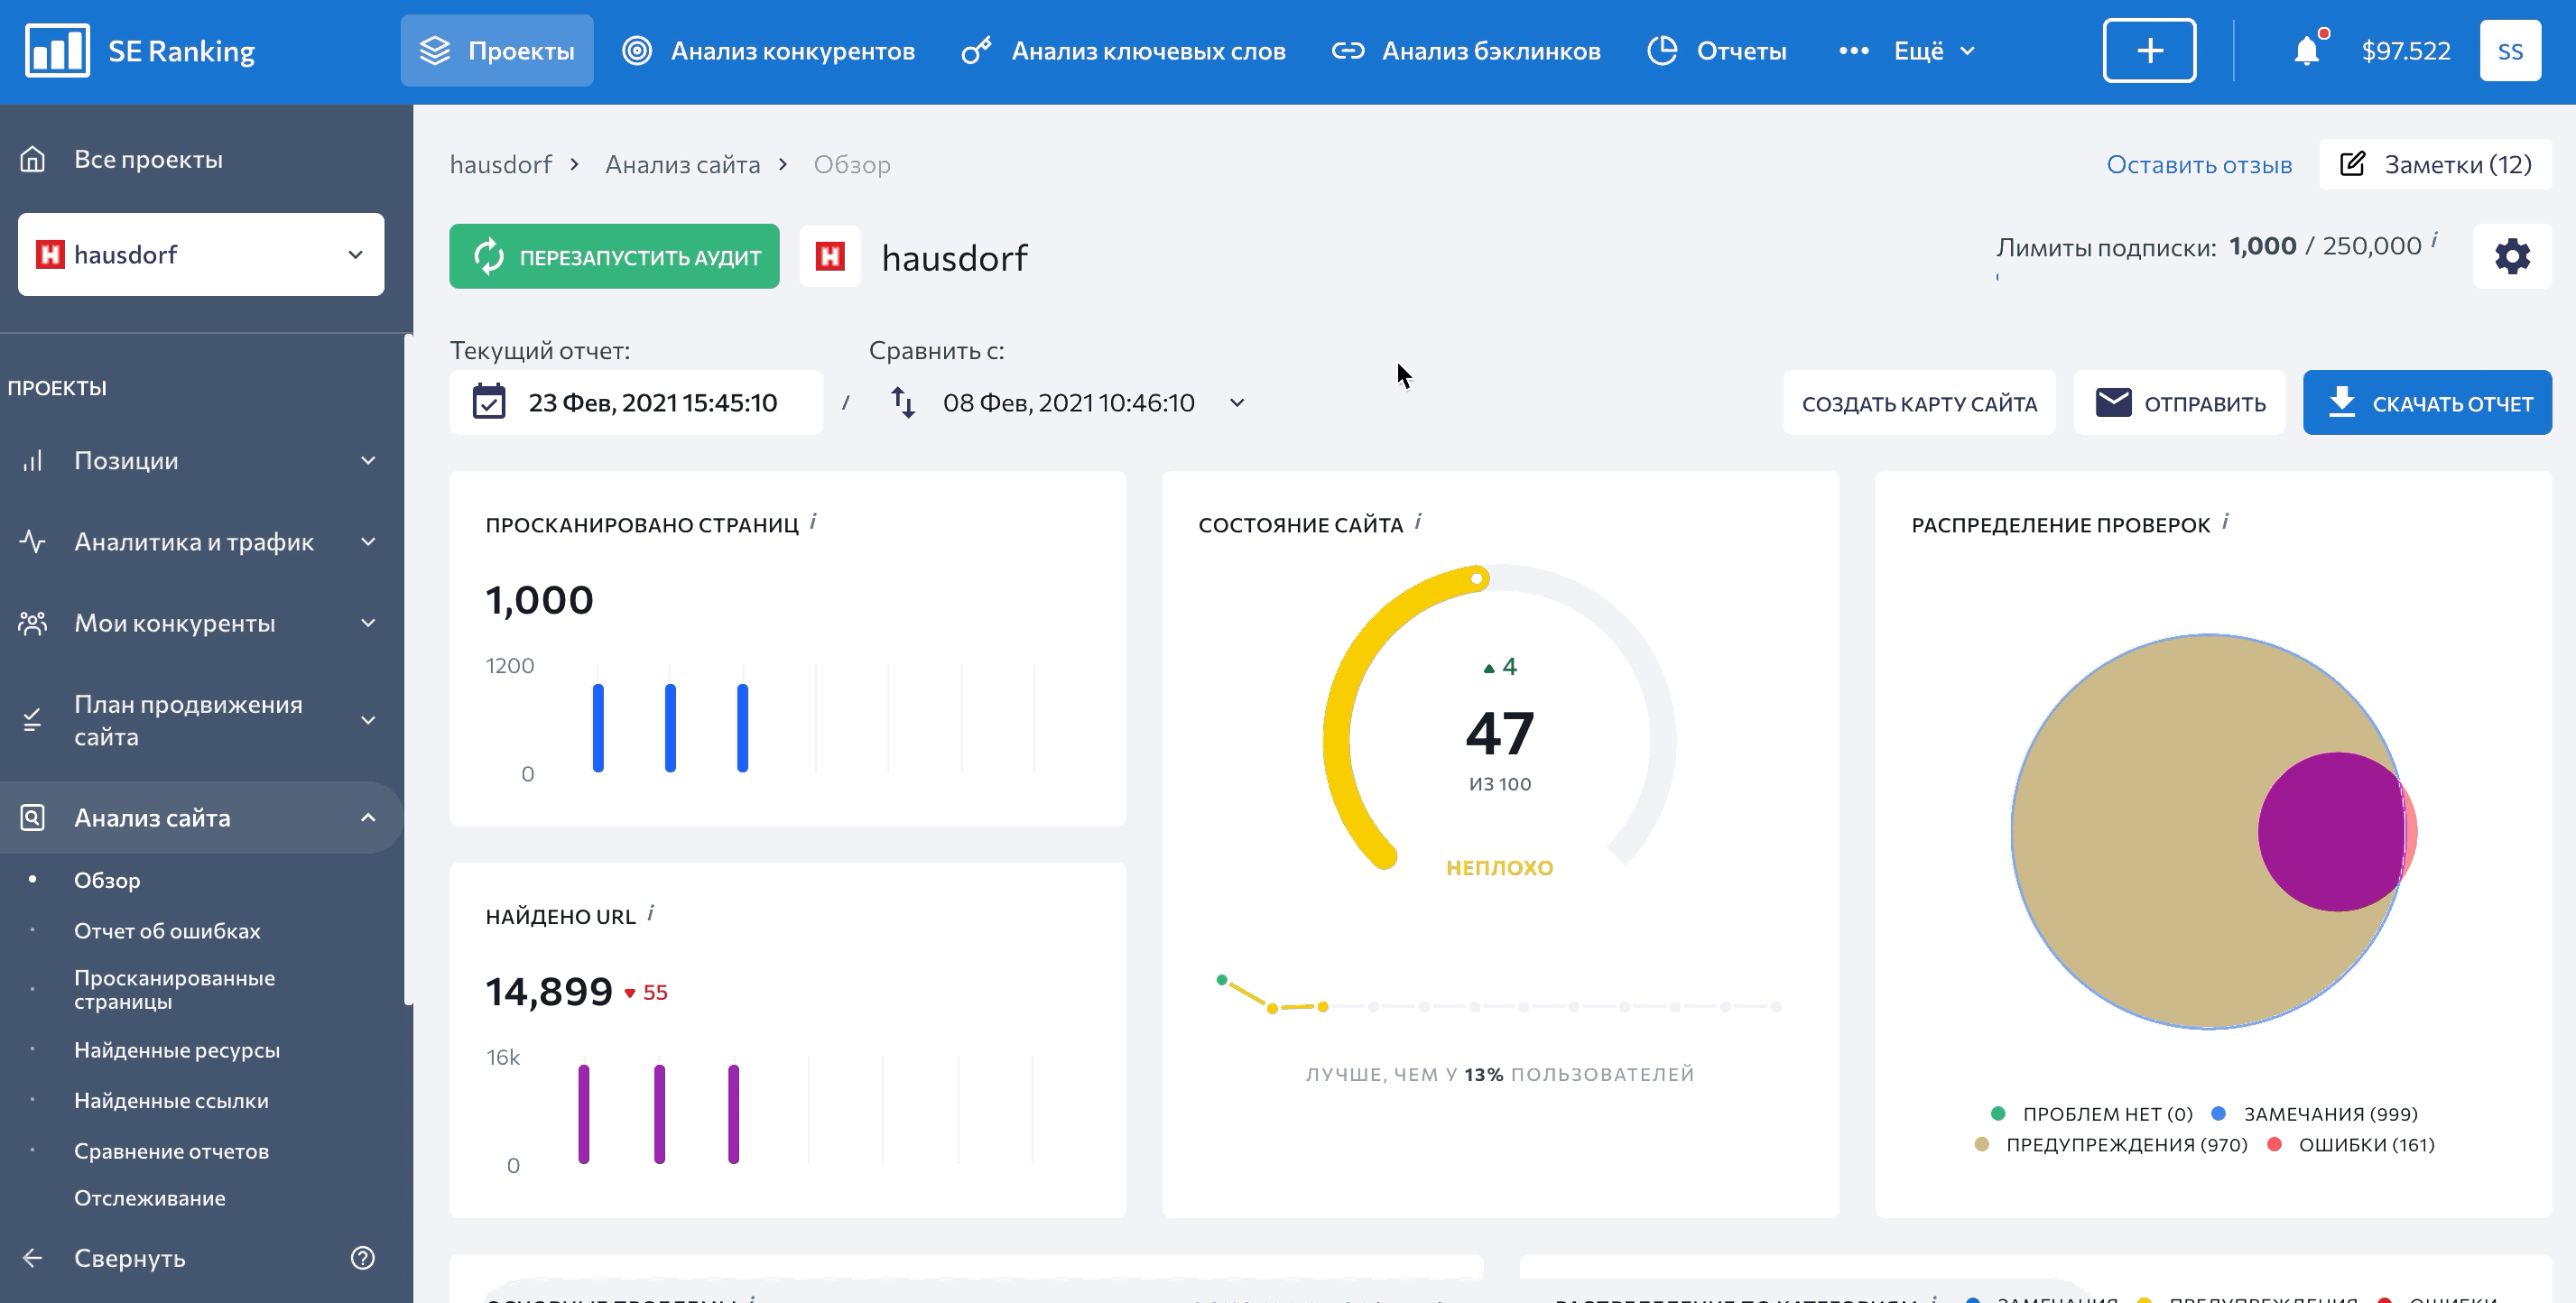Screen dimensions: 2576x1303
Task: Open Просканированные страницы
Action: (x=174, y=989)
